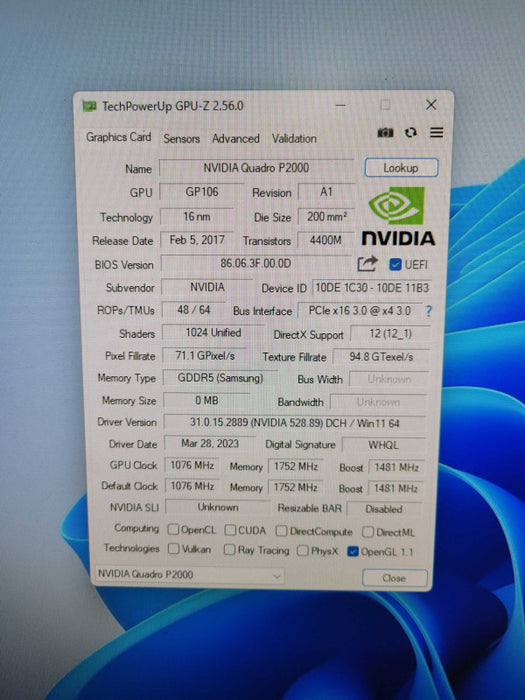Click the Default Clock field 1076 MHz
525x700 pixels.
tap(192, 486)
